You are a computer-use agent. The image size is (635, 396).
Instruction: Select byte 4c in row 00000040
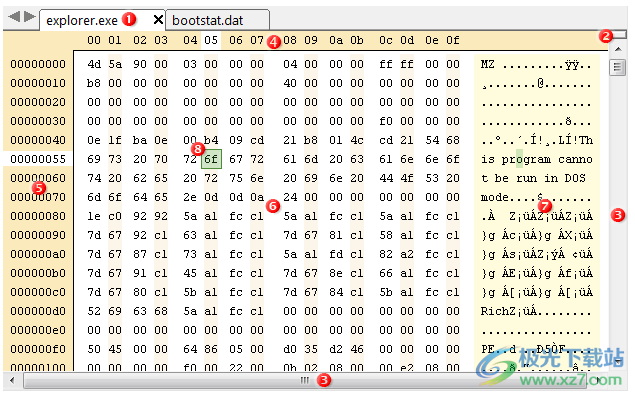pyautogui.click(x=357, y=140)
